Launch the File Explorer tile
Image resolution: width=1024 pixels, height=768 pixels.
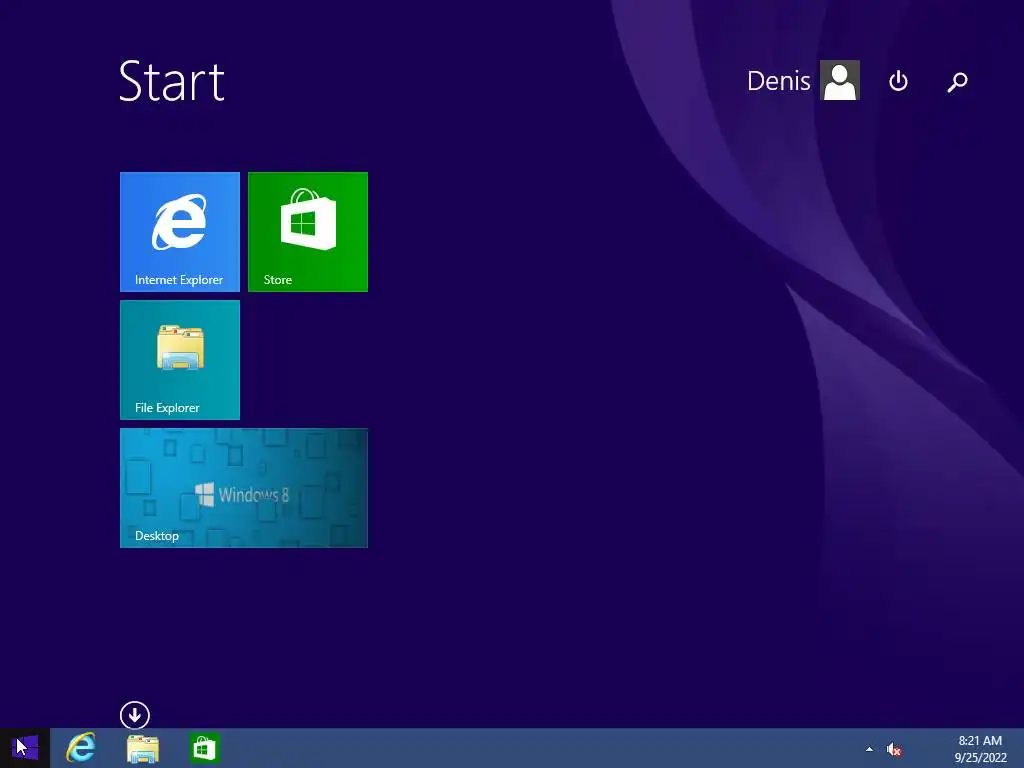180,360
